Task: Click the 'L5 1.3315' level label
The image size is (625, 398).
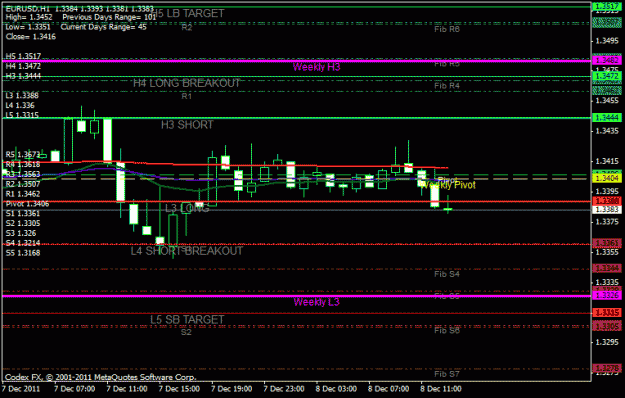Action: pyautogui.click(x=22, y=115)
